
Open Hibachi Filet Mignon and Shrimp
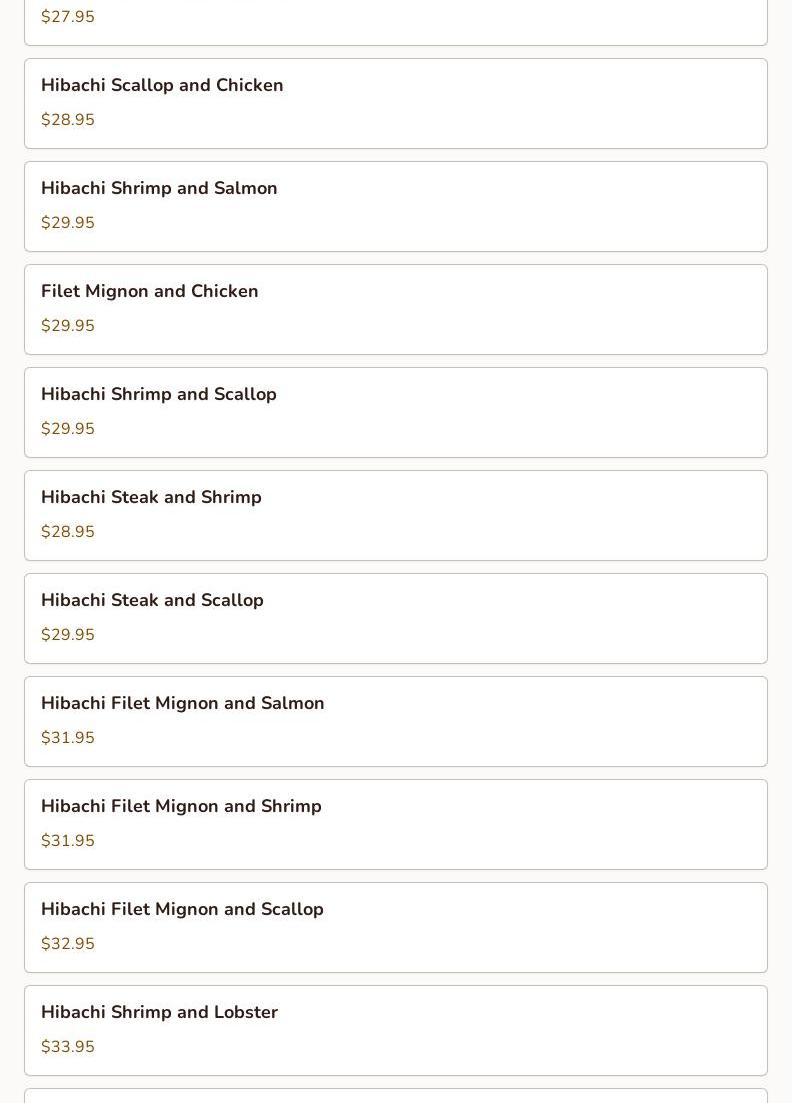click(x=181, y=807)
